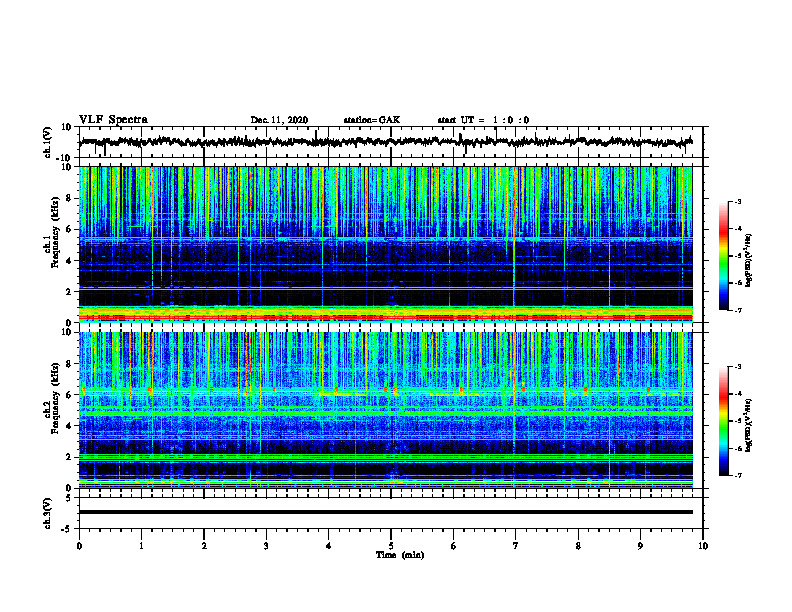Image resolution: width=792 pixels, height=612 pixels.
Task: Click the "VLF Spectra" title text
Action: [113, 120]
